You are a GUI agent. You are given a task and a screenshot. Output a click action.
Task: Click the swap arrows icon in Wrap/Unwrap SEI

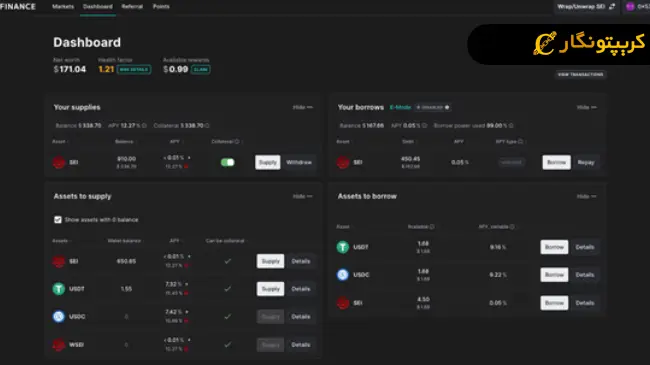tap(612, 7)
